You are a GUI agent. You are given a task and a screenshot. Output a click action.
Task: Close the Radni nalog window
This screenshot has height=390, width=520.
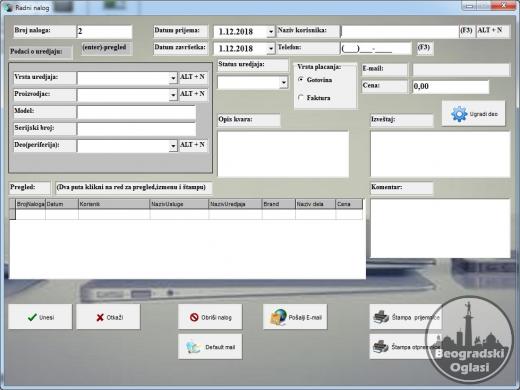[x=503, y=5]
